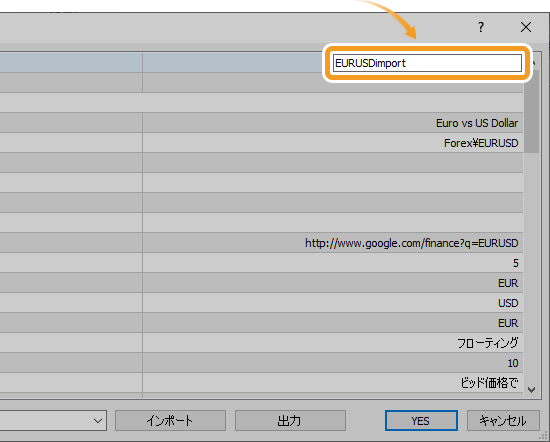Viewport: 550px width, 442px height.
Task: Select the value 10 cell
Action: click(x=333, y=363)
